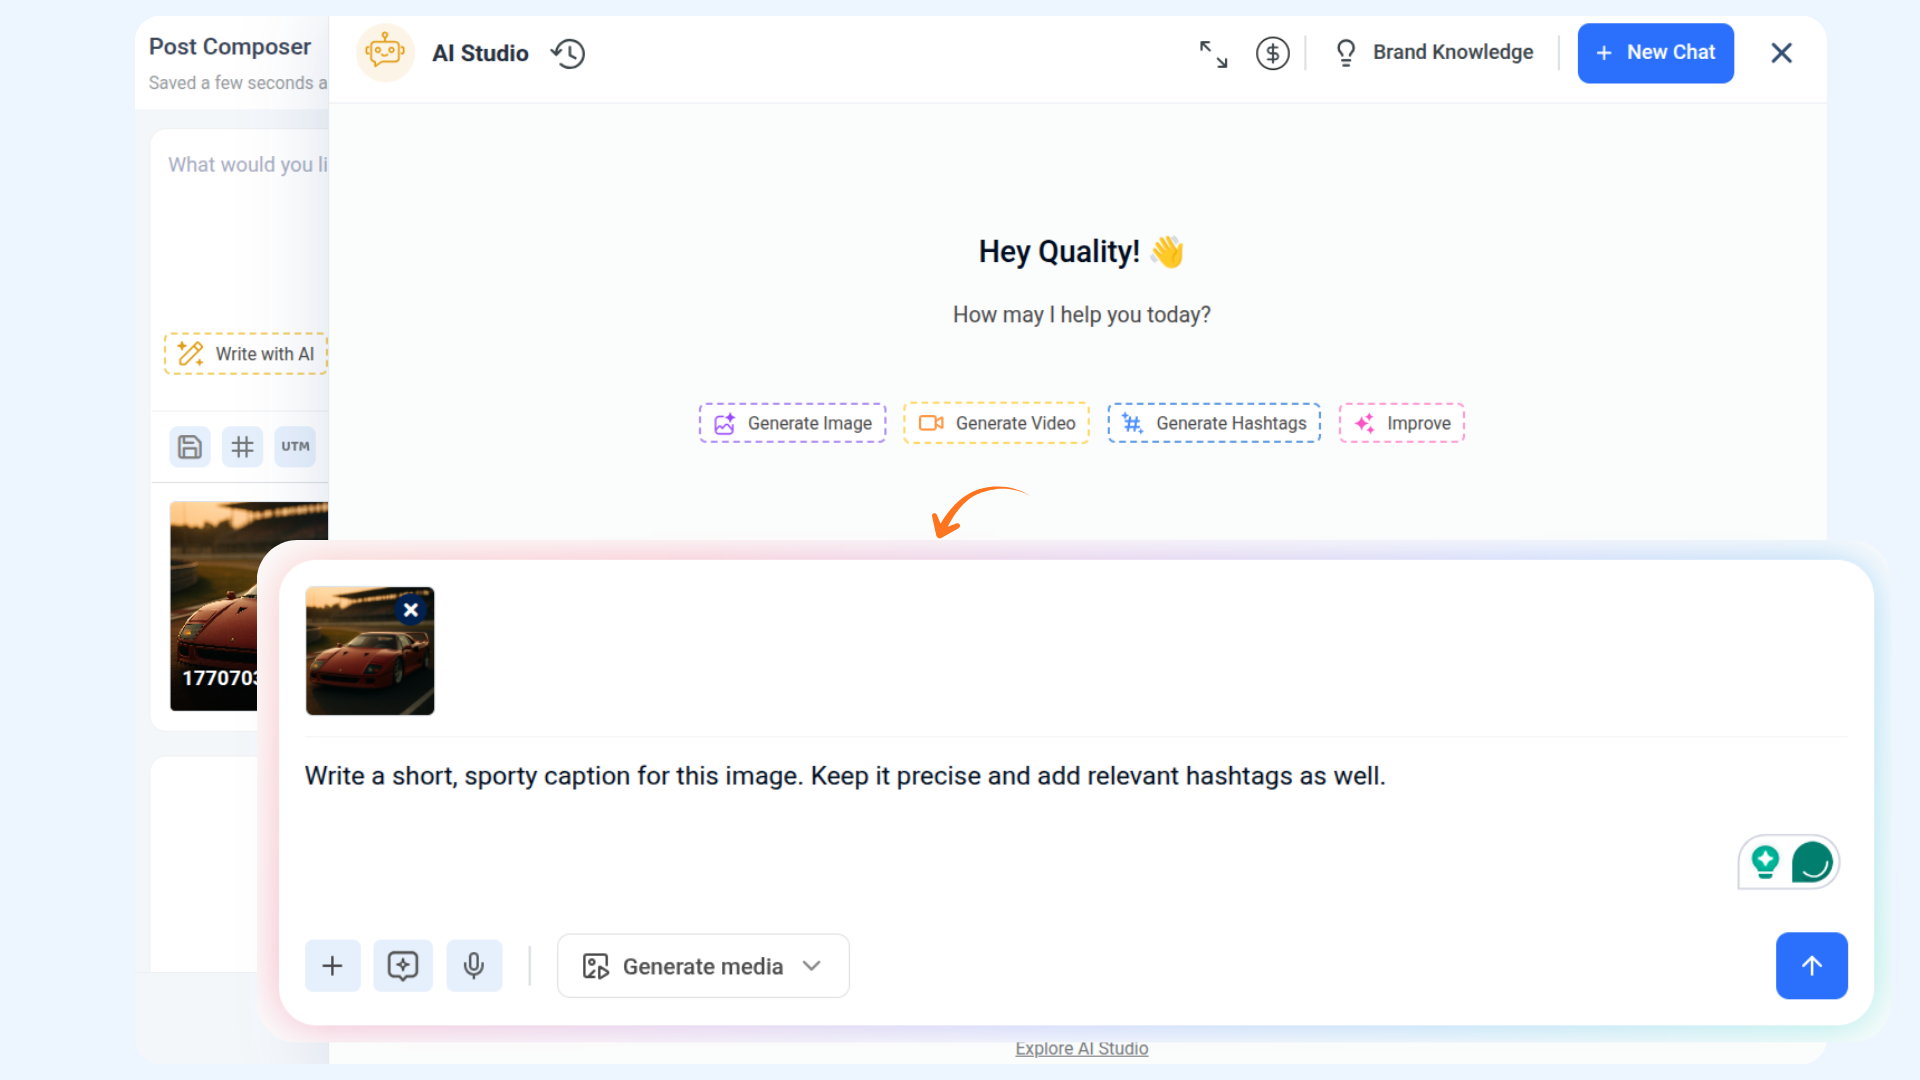Image resolution: width=1920 pixels, height=1080 pixels.
Task: Open the credits dollar icon
Action: [x=1272, y=53]
